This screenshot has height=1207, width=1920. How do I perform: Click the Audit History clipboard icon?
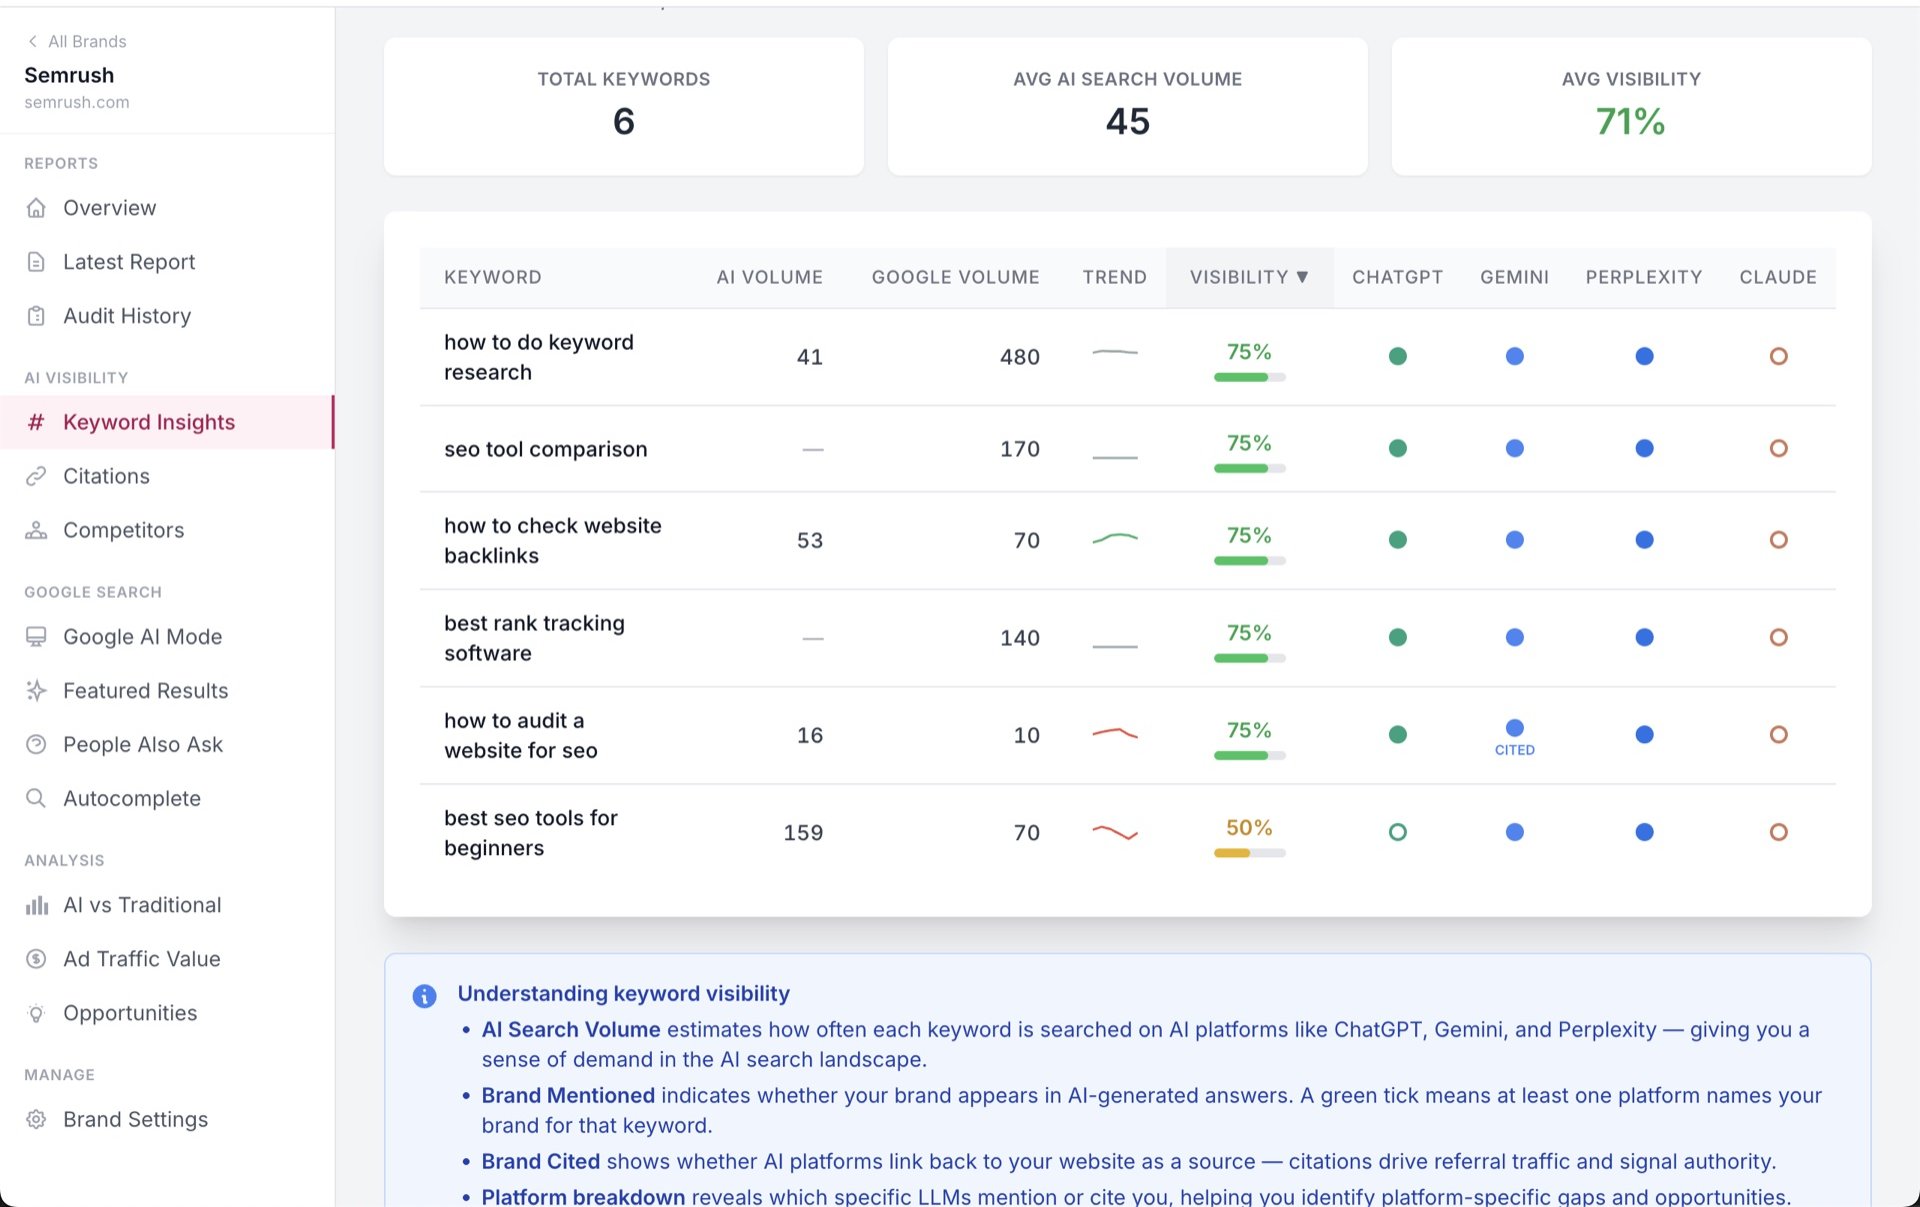click(36, 316)
